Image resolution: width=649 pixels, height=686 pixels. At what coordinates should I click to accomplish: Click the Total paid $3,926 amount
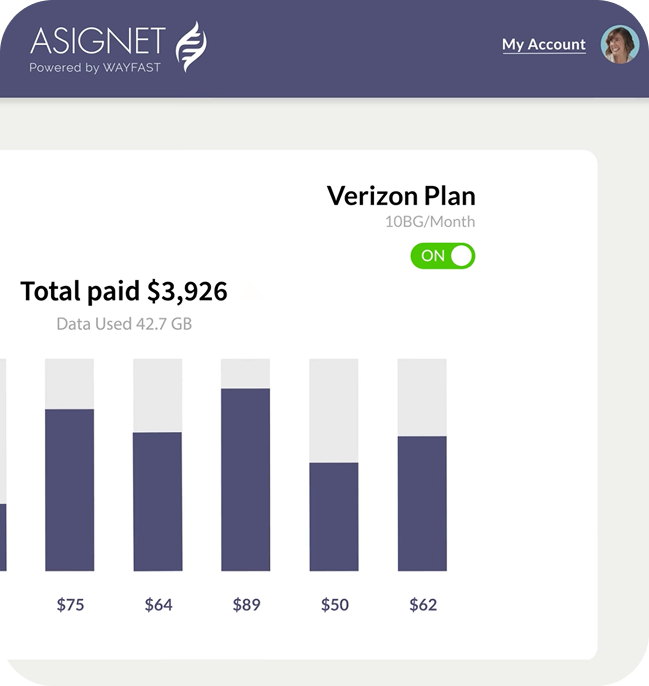(124, 291)
